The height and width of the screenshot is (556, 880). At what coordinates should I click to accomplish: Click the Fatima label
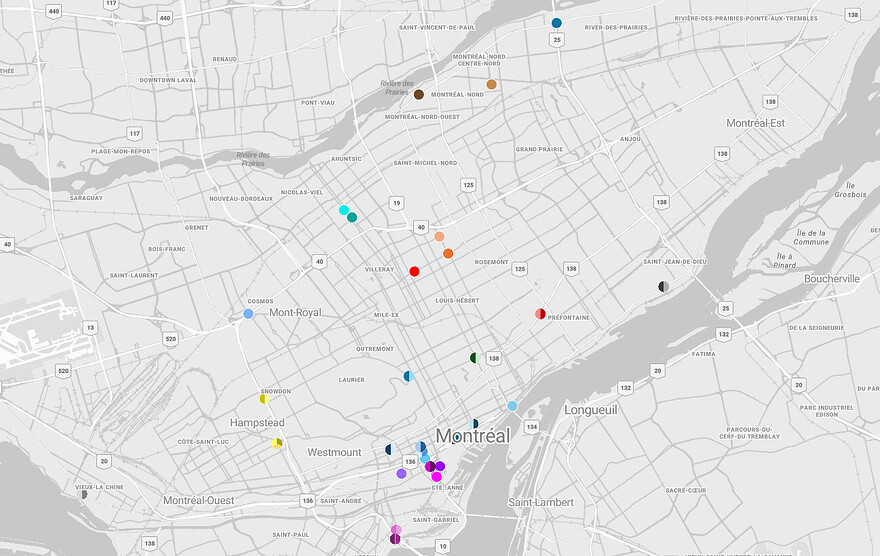[703, 354]
